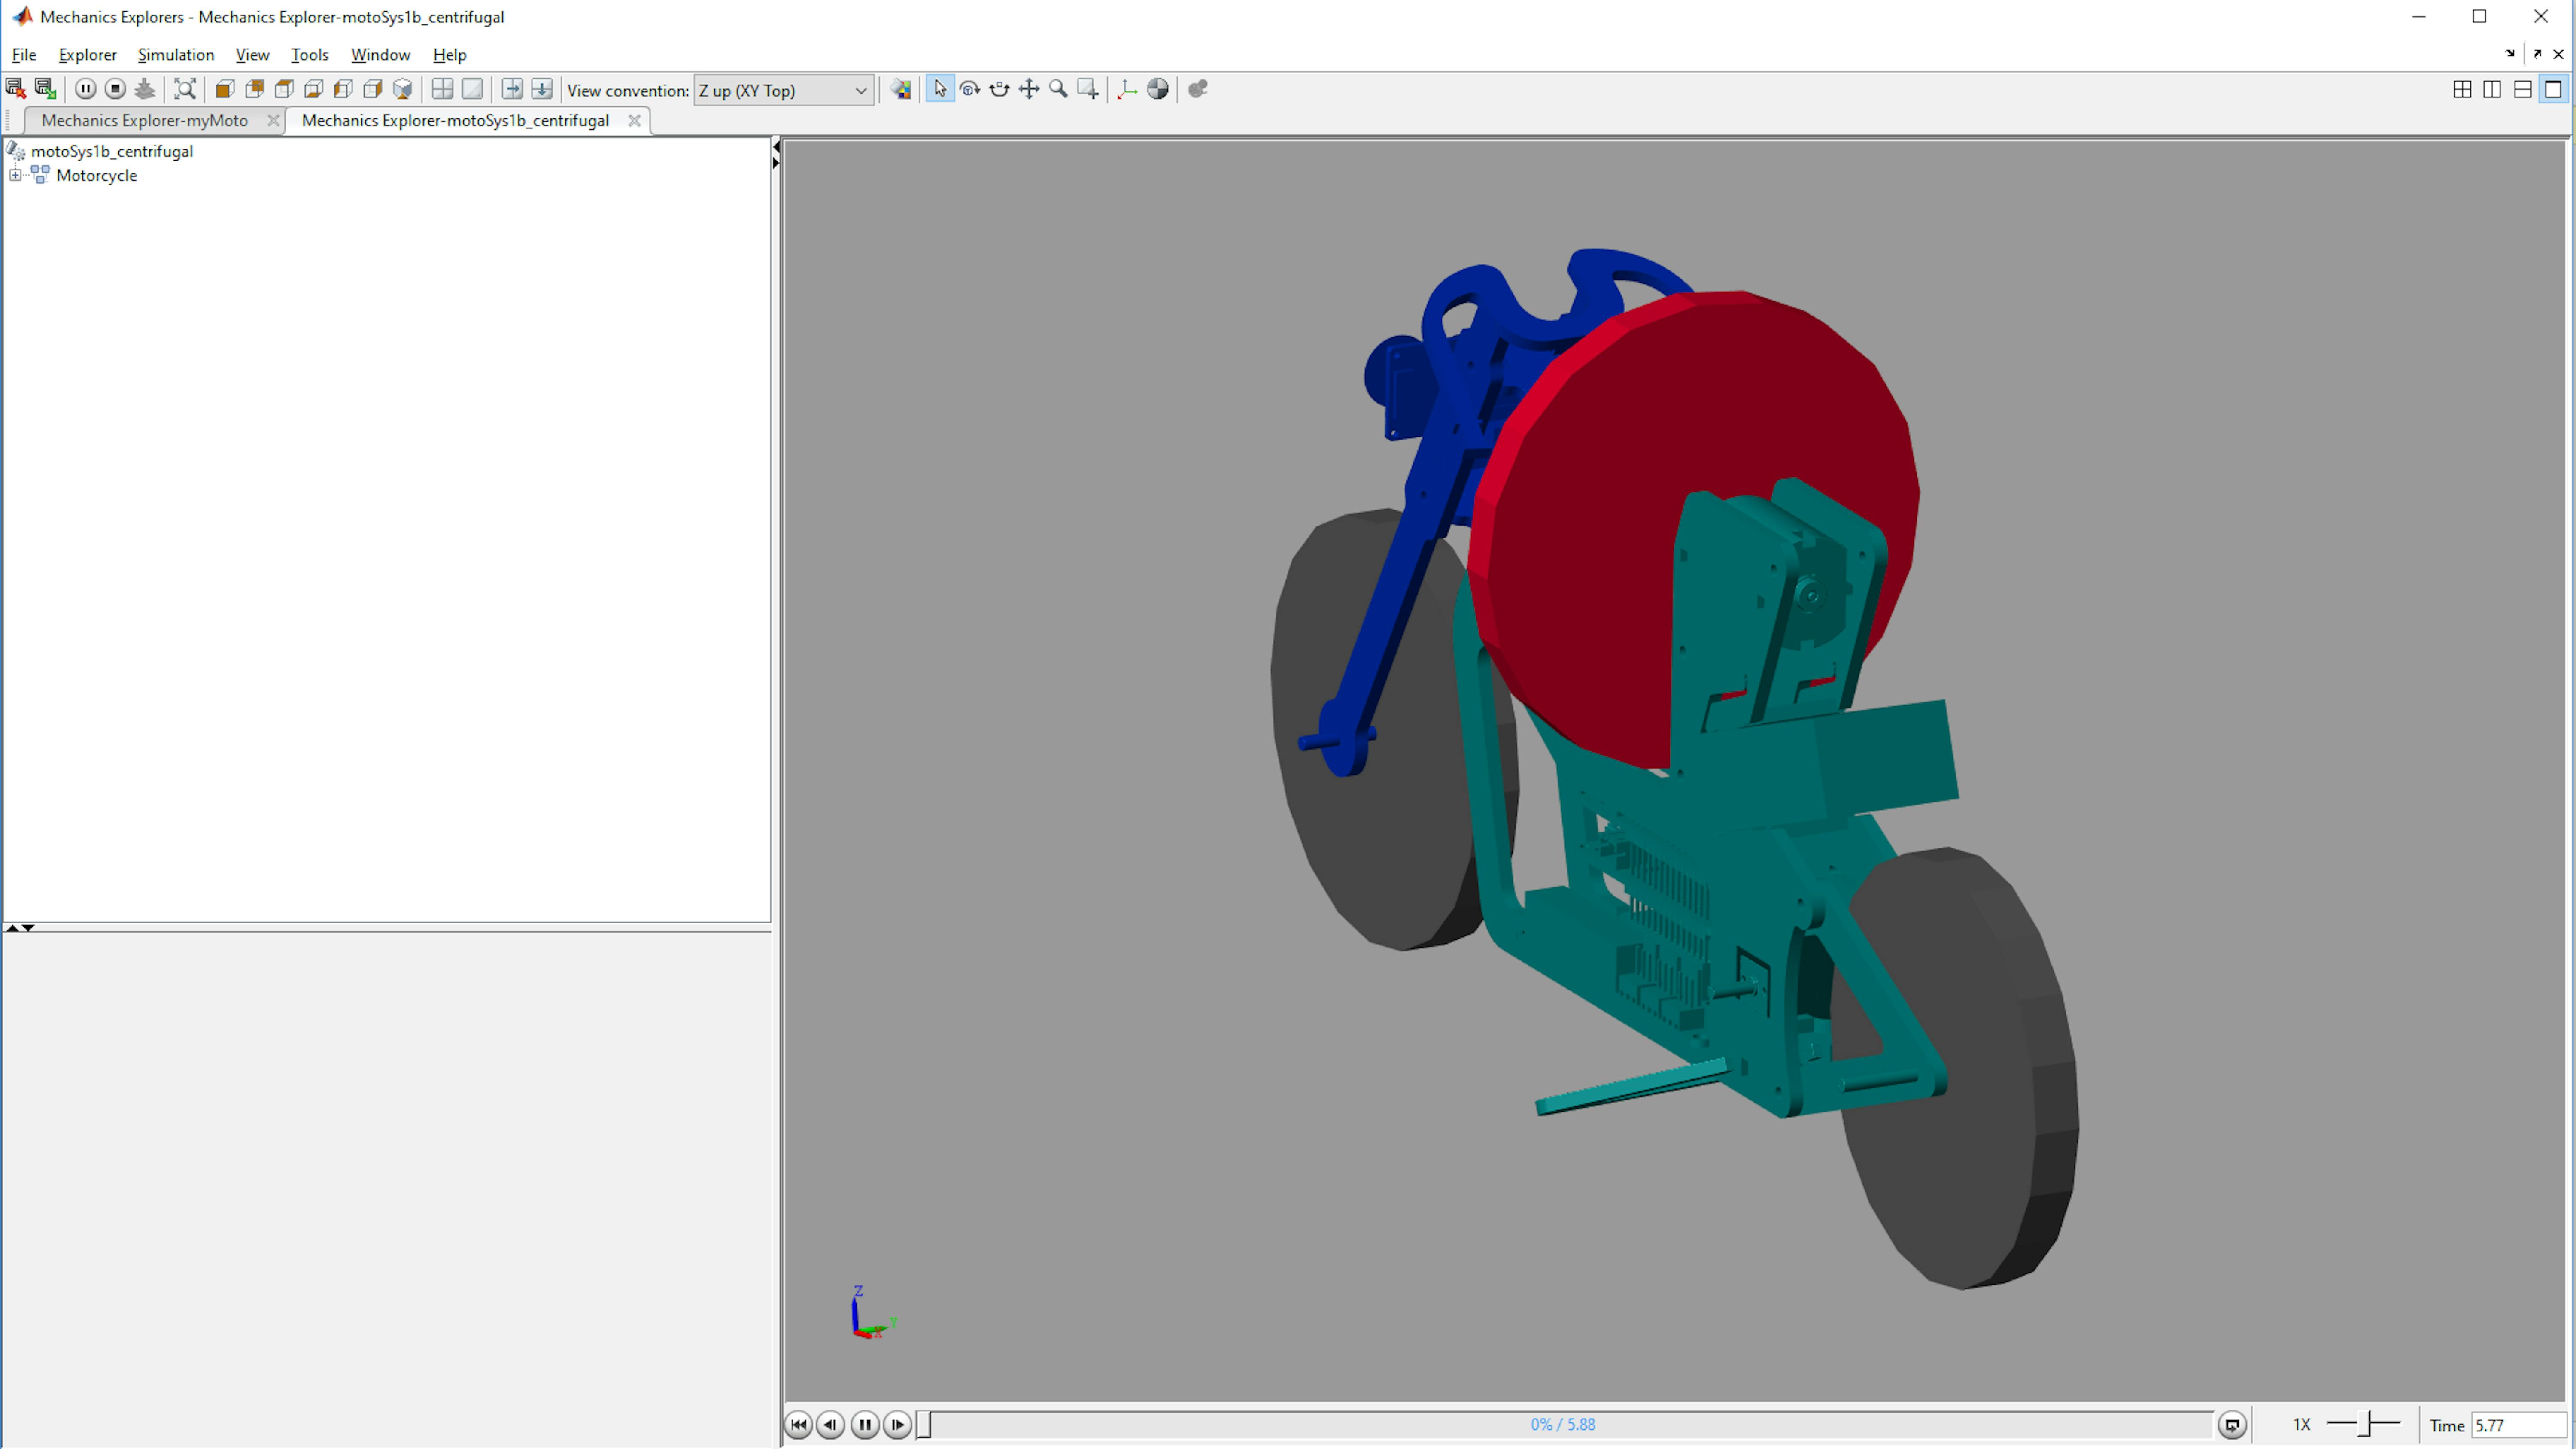Viewport: 2576px width, 1449px height.
Task: Select the motoSys1b_centrifugal root tree node
Action: [112, 151]
